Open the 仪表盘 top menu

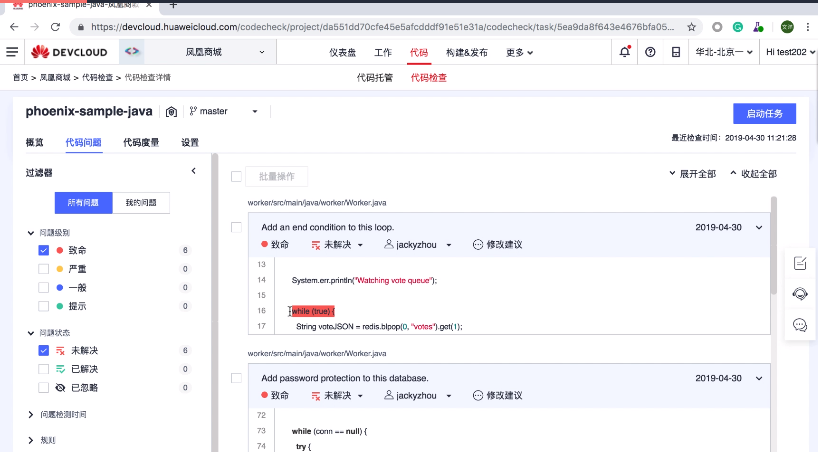[342, 52]
